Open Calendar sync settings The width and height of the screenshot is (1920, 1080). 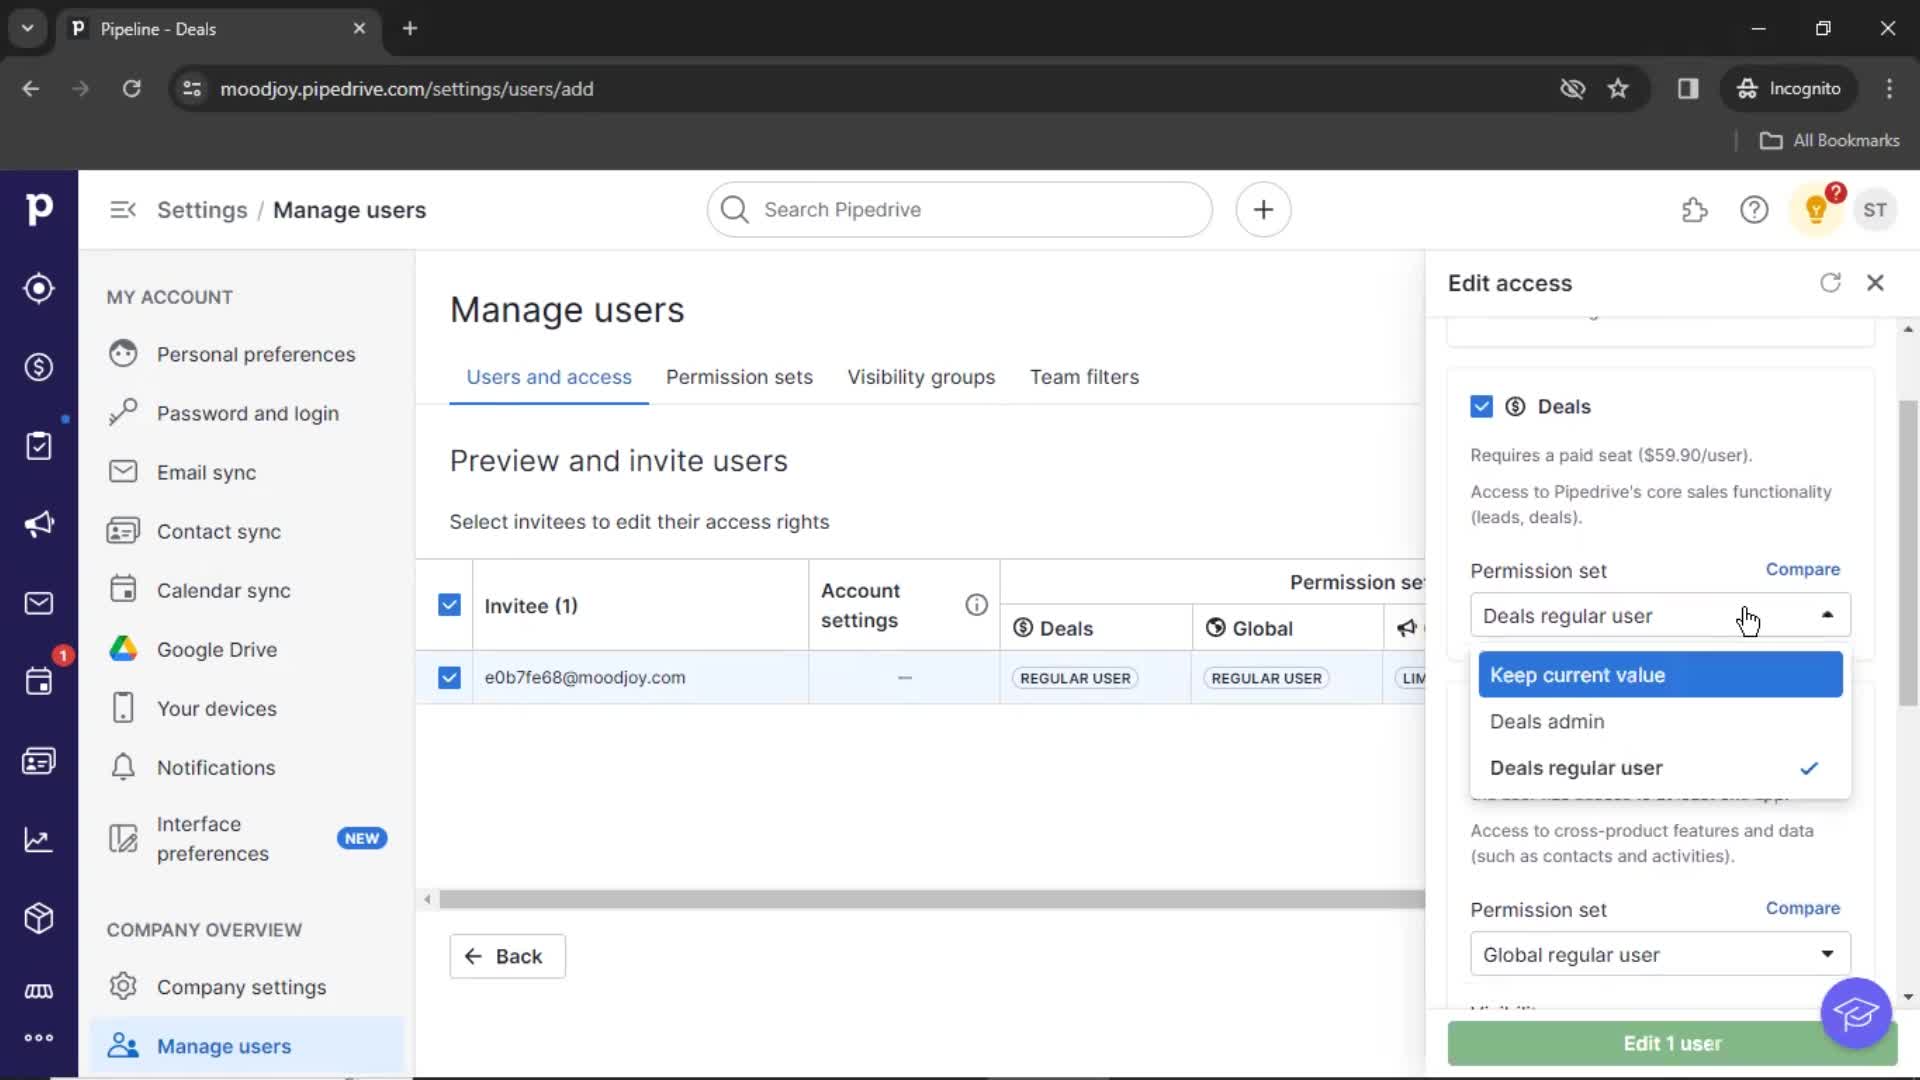point(246,590)
